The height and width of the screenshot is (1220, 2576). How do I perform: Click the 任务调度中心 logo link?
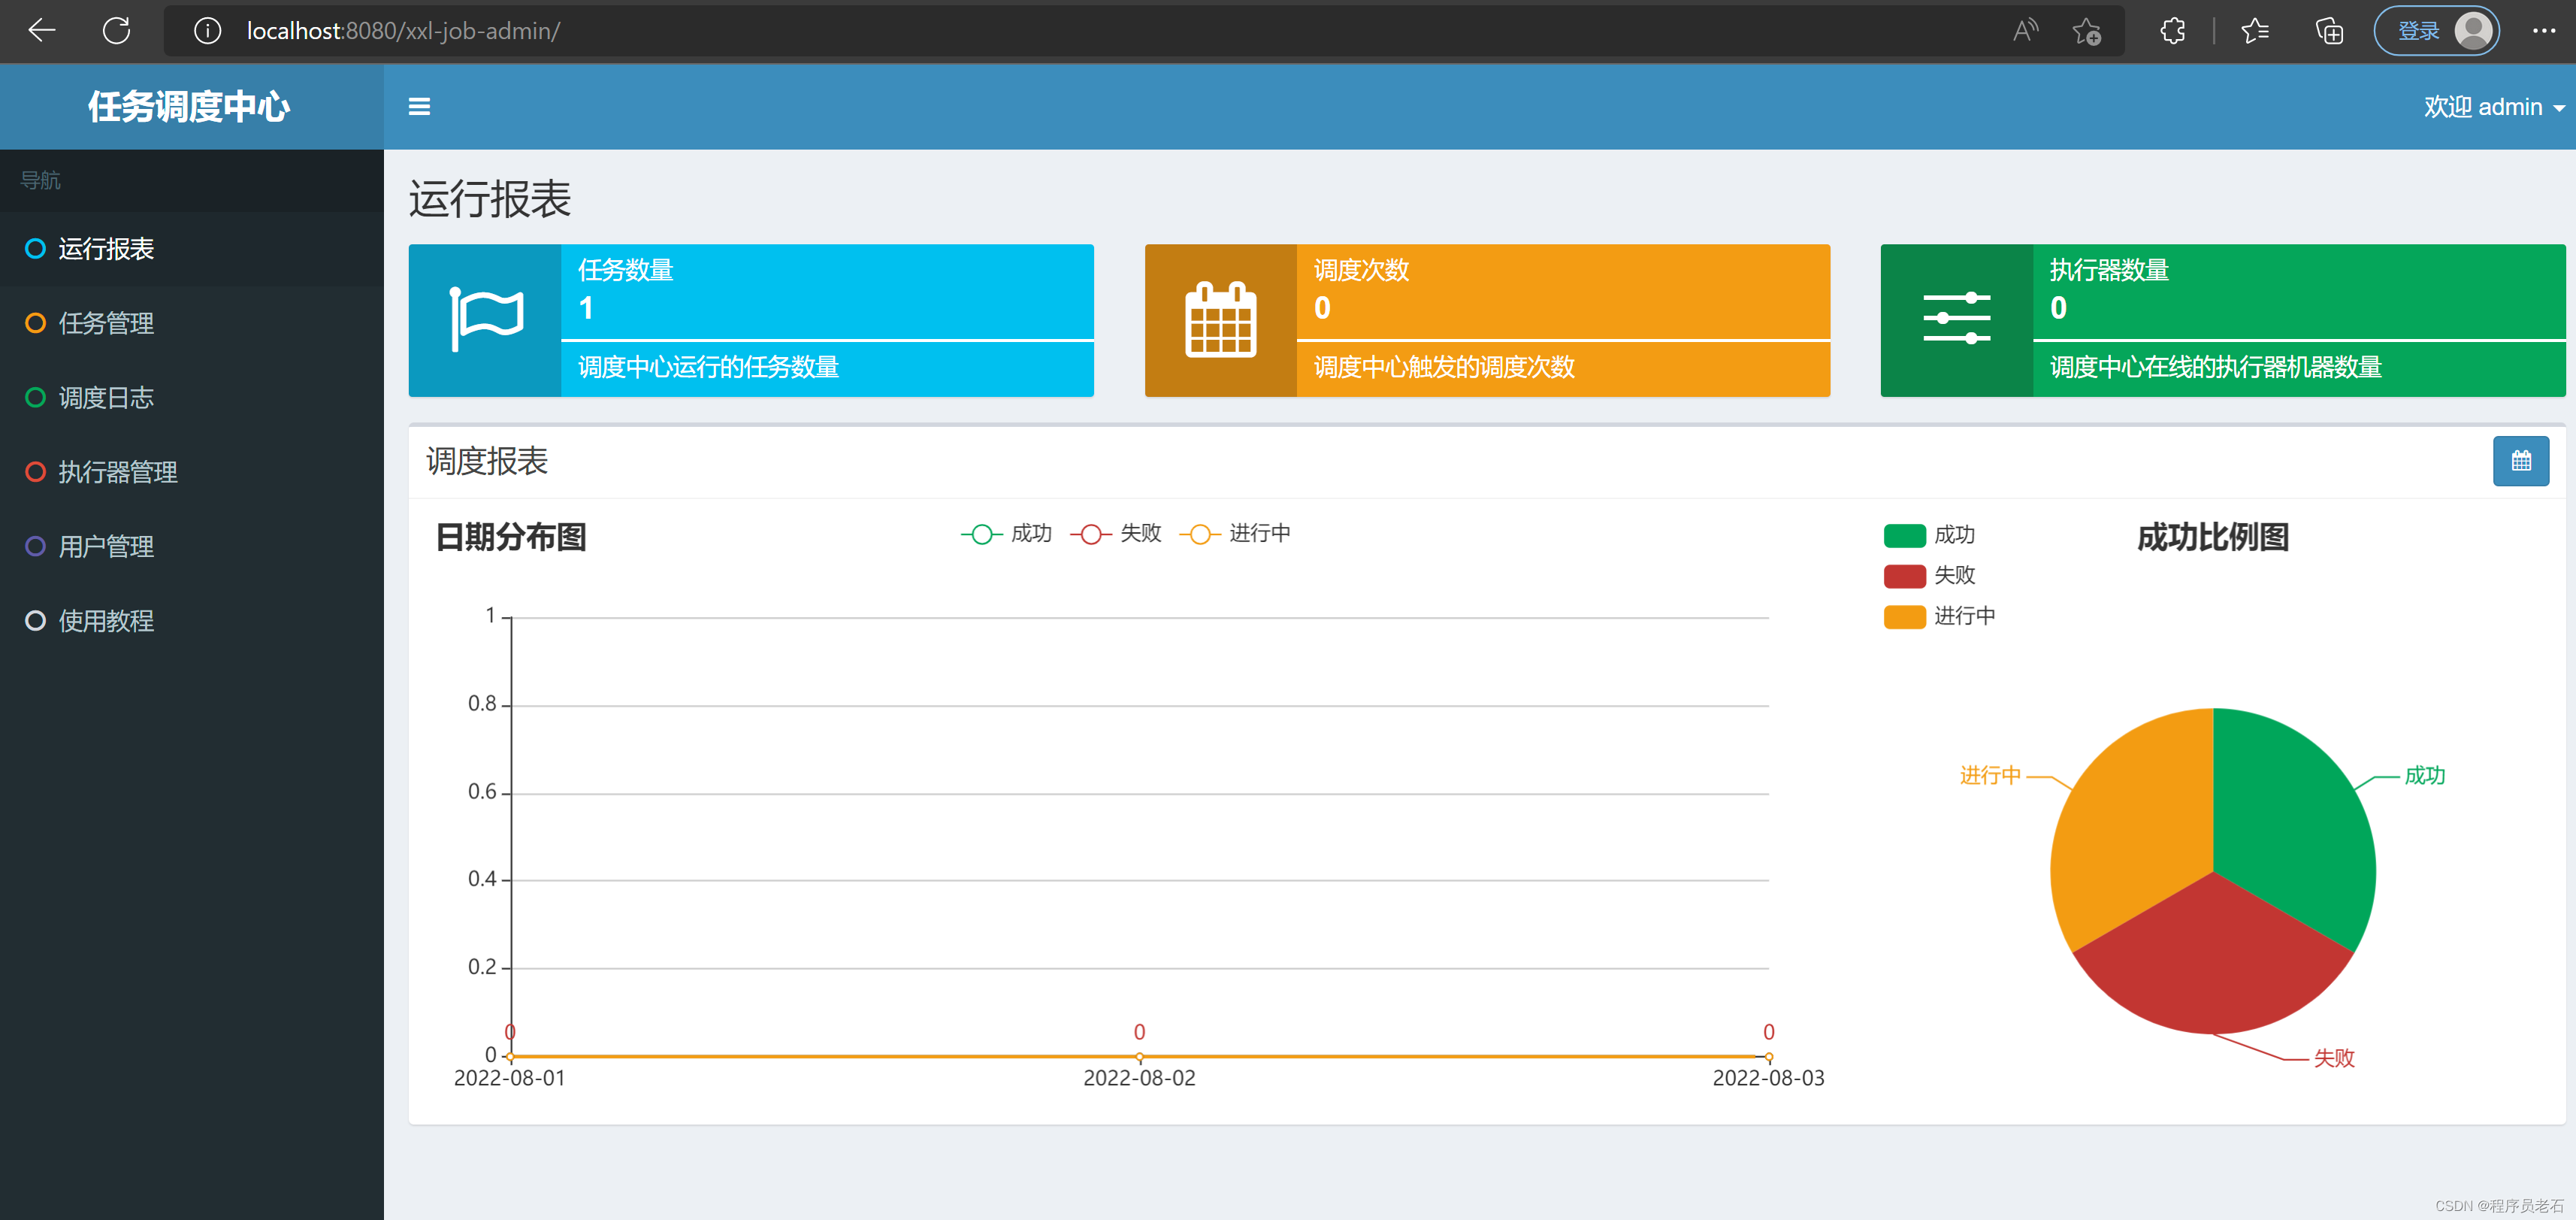(189, 107)
